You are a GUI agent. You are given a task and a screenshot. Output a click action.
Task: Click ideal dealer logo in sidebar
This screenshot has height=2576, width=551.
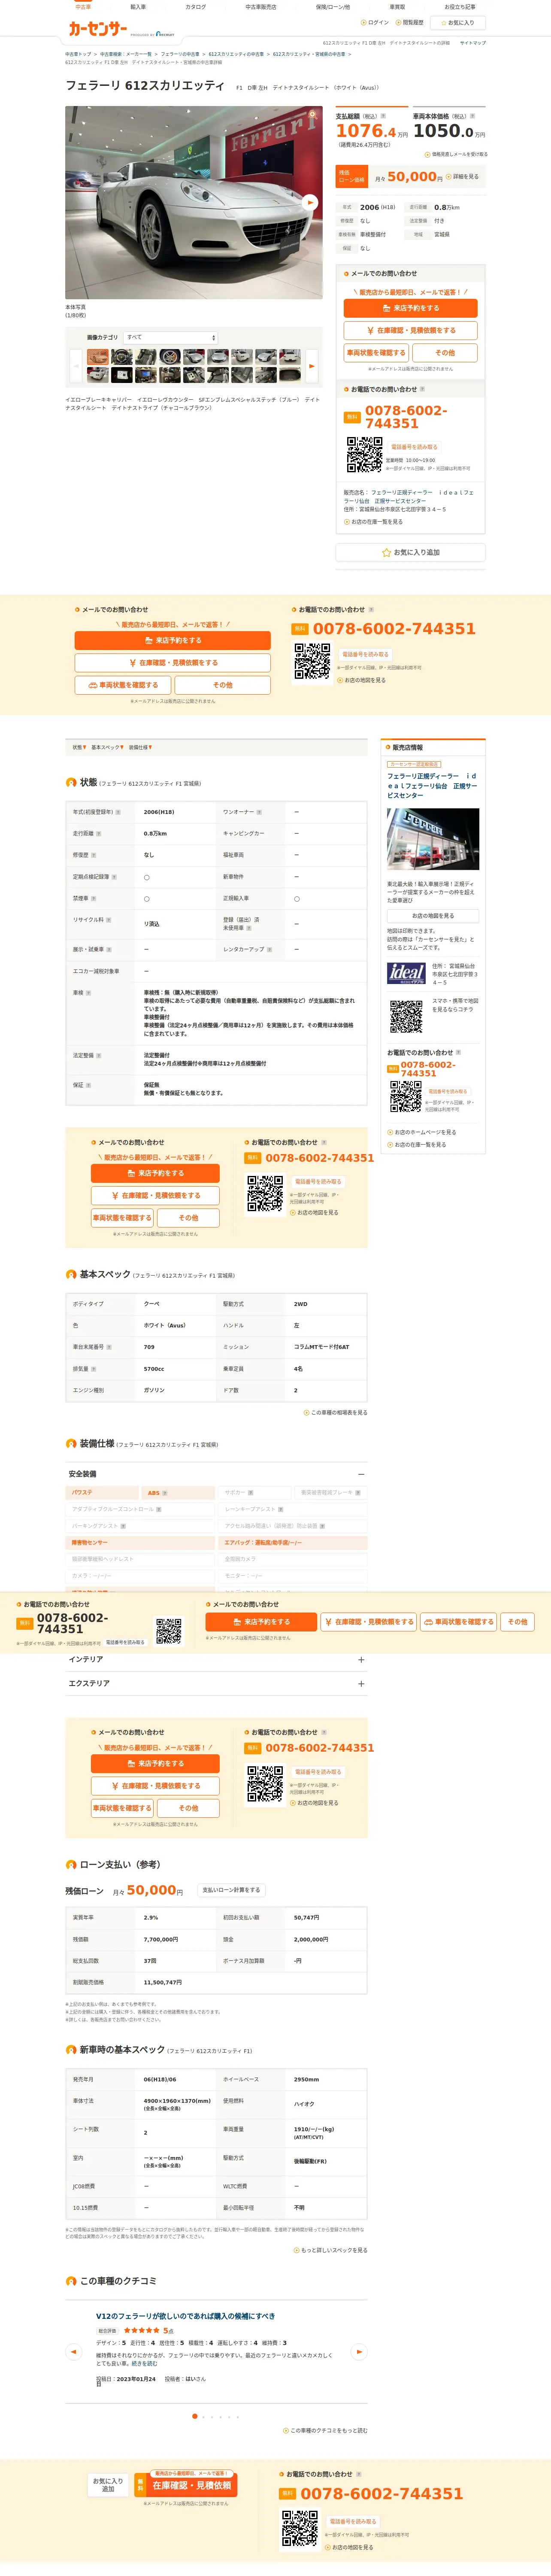(x=407, y=973)
